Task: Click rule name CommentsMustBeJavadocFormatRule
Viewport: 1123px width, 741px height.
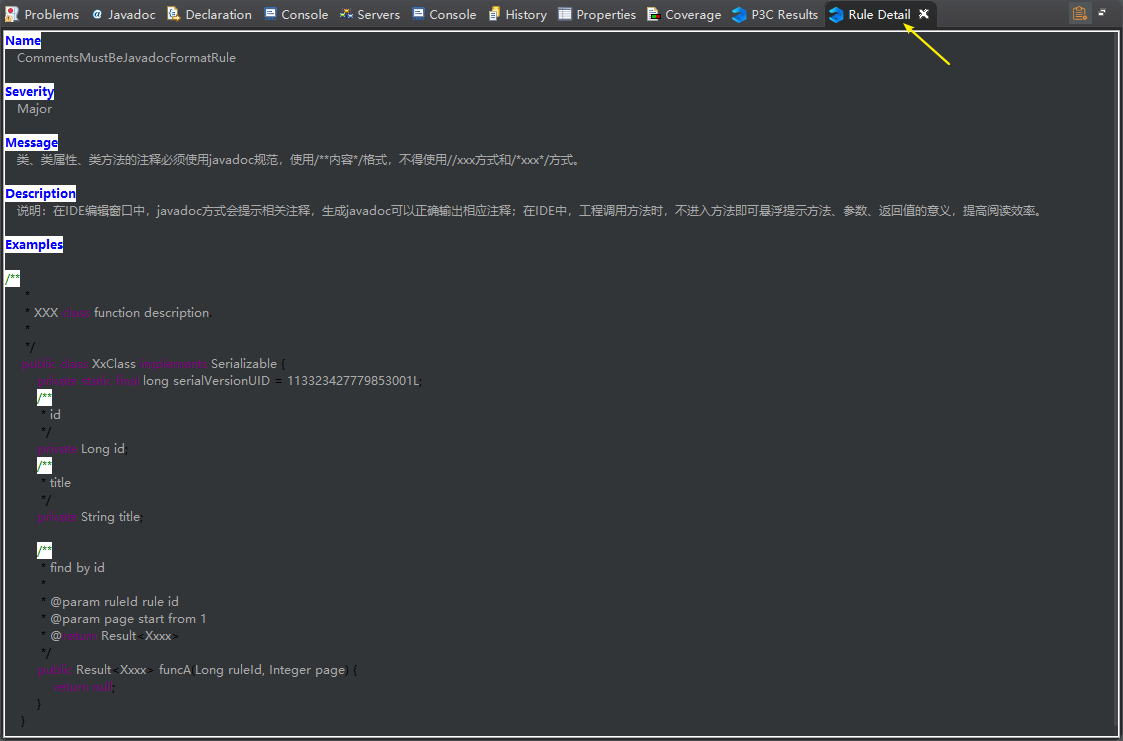Action: [126, 58]
